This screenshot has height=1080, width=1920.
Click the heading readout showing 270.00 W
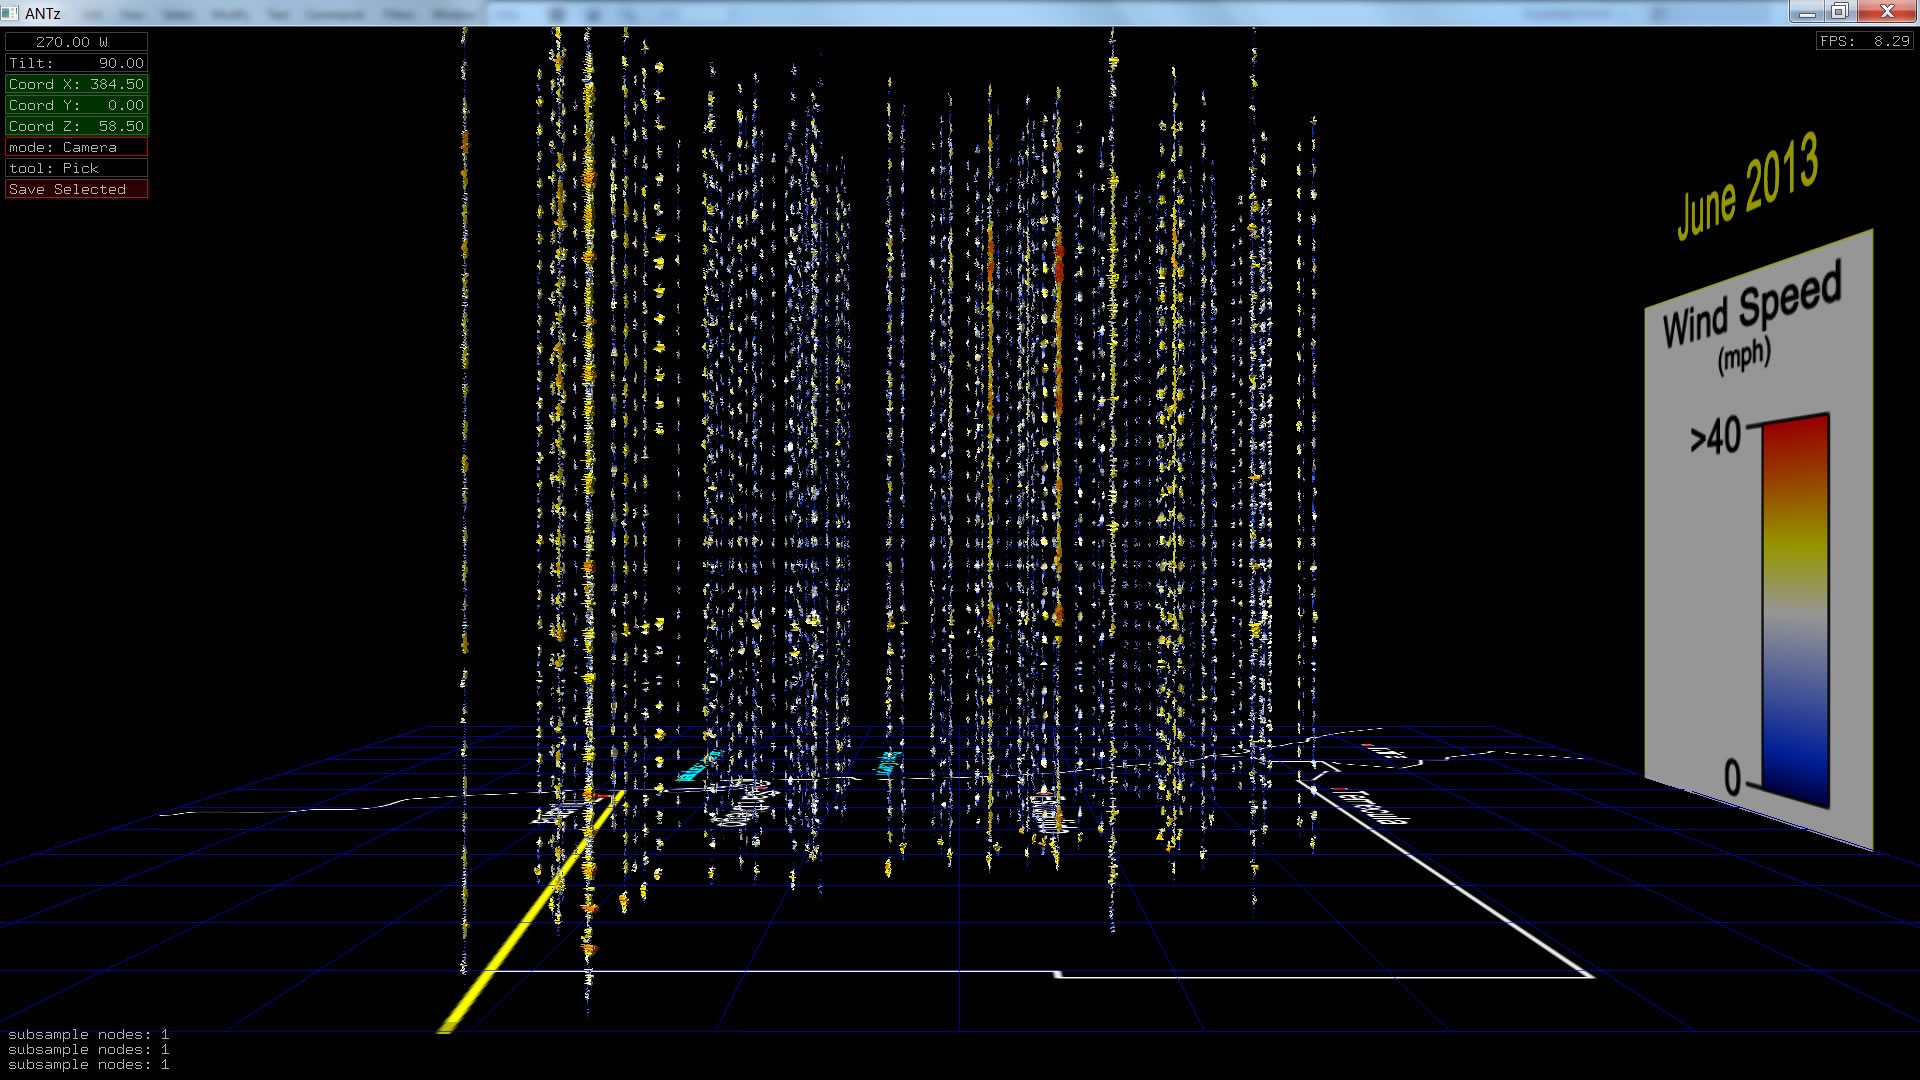[x=76, y=42]
